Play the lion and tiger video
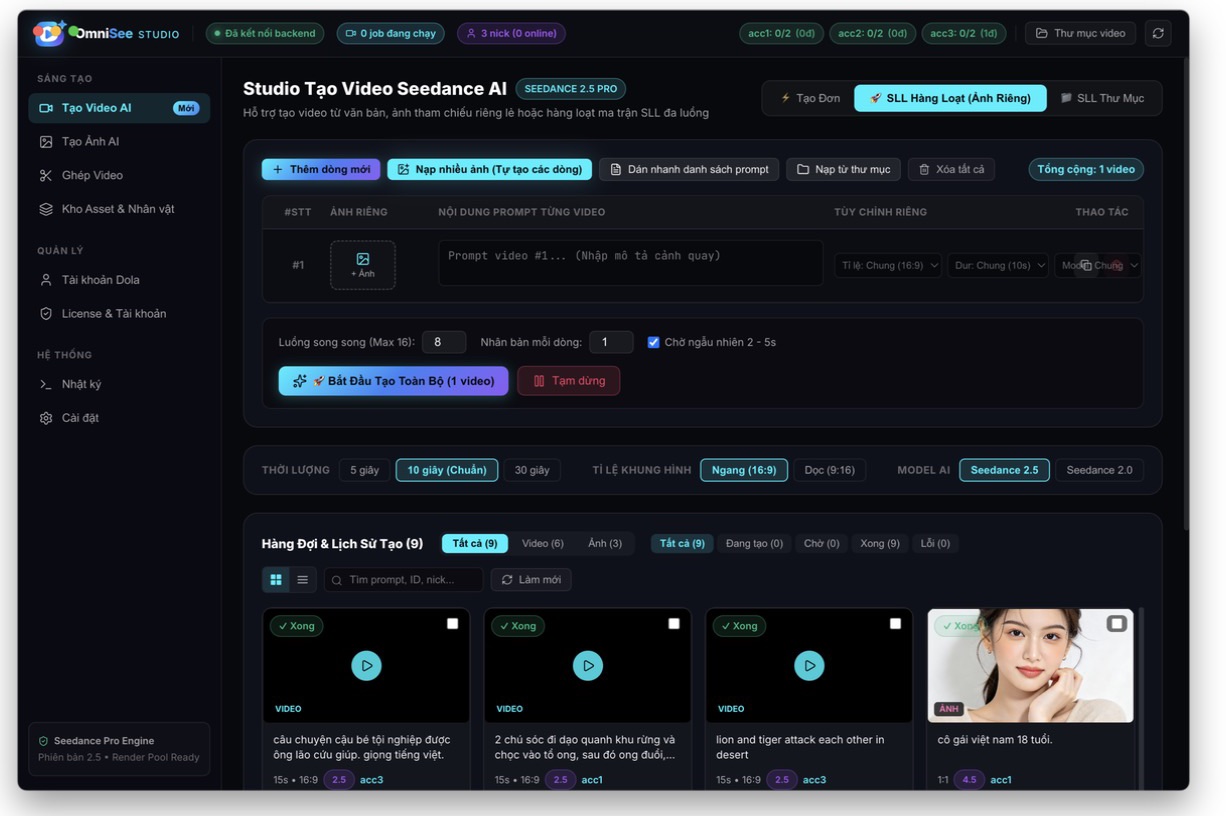Viewport: 1226px width, 816px height. pos(809,665)
